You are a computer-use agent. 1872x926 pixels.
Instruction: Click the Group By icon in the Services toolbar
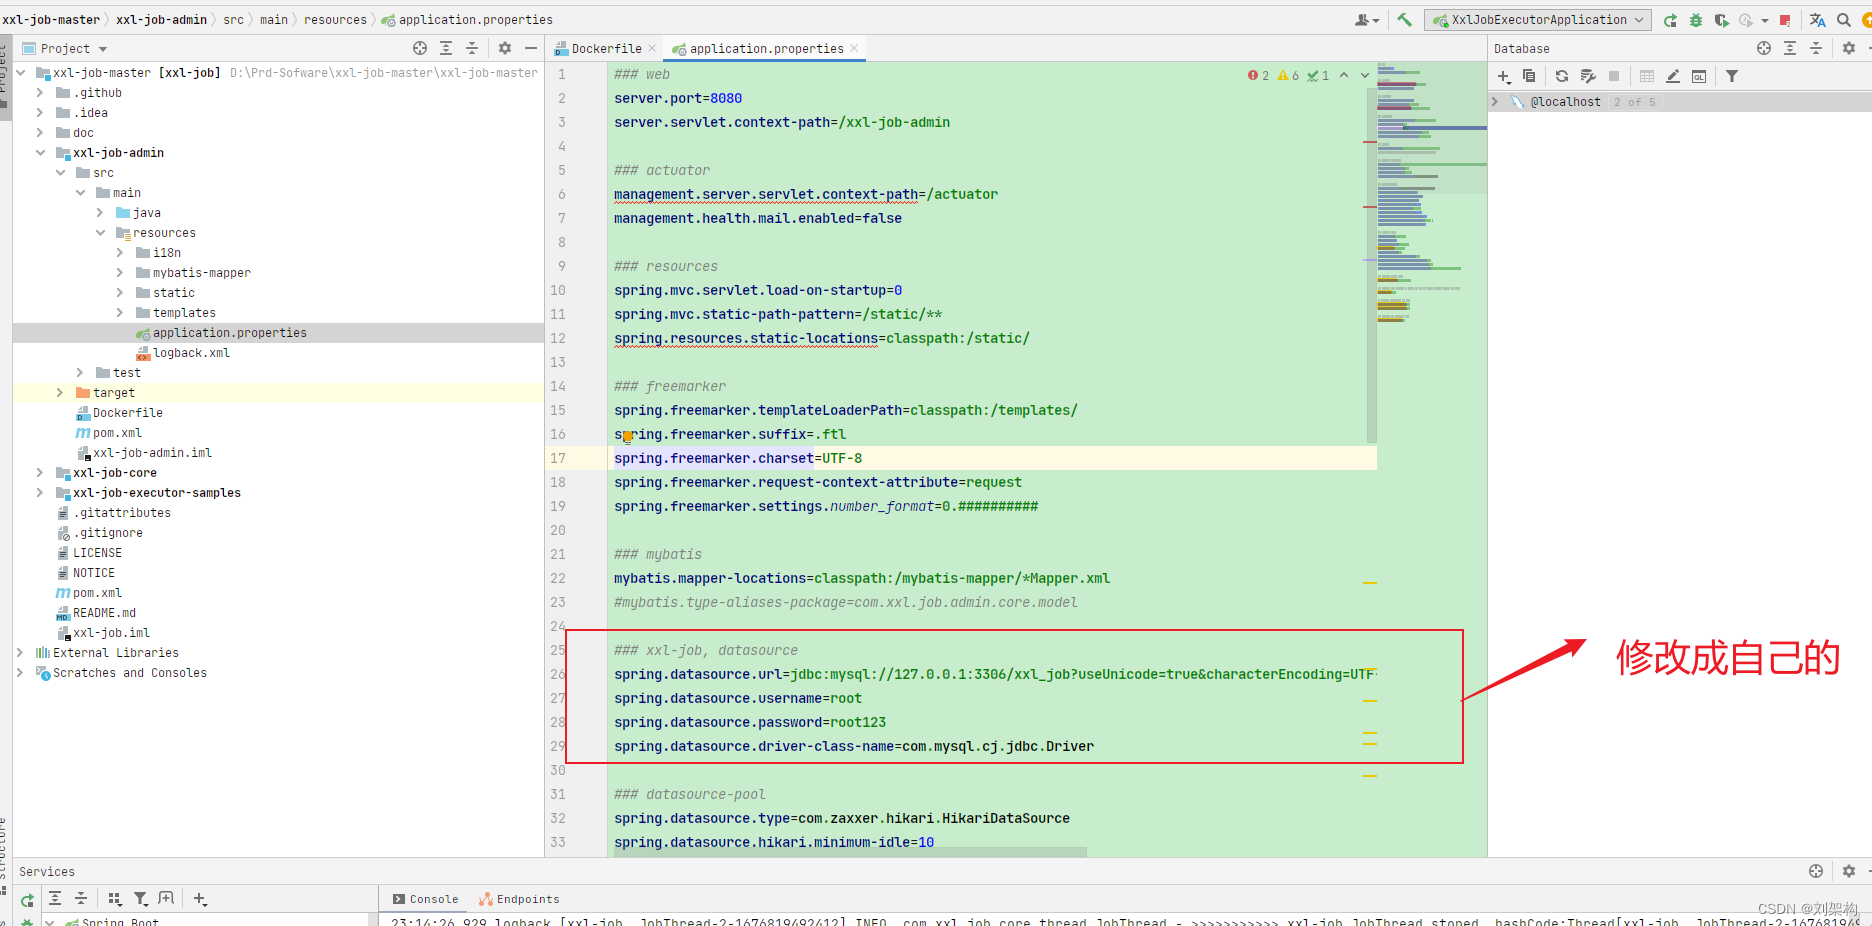pyautogui.click(x=114, y=899)
